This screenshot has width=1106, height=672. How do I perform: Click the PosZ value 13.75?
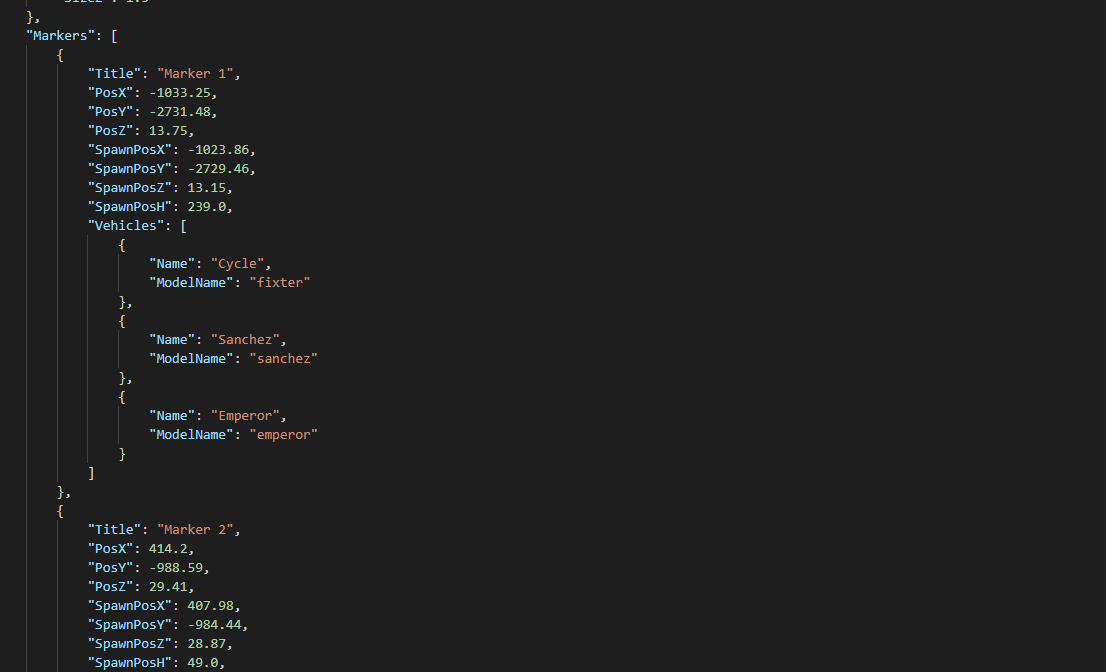click(x=168, y=130)
